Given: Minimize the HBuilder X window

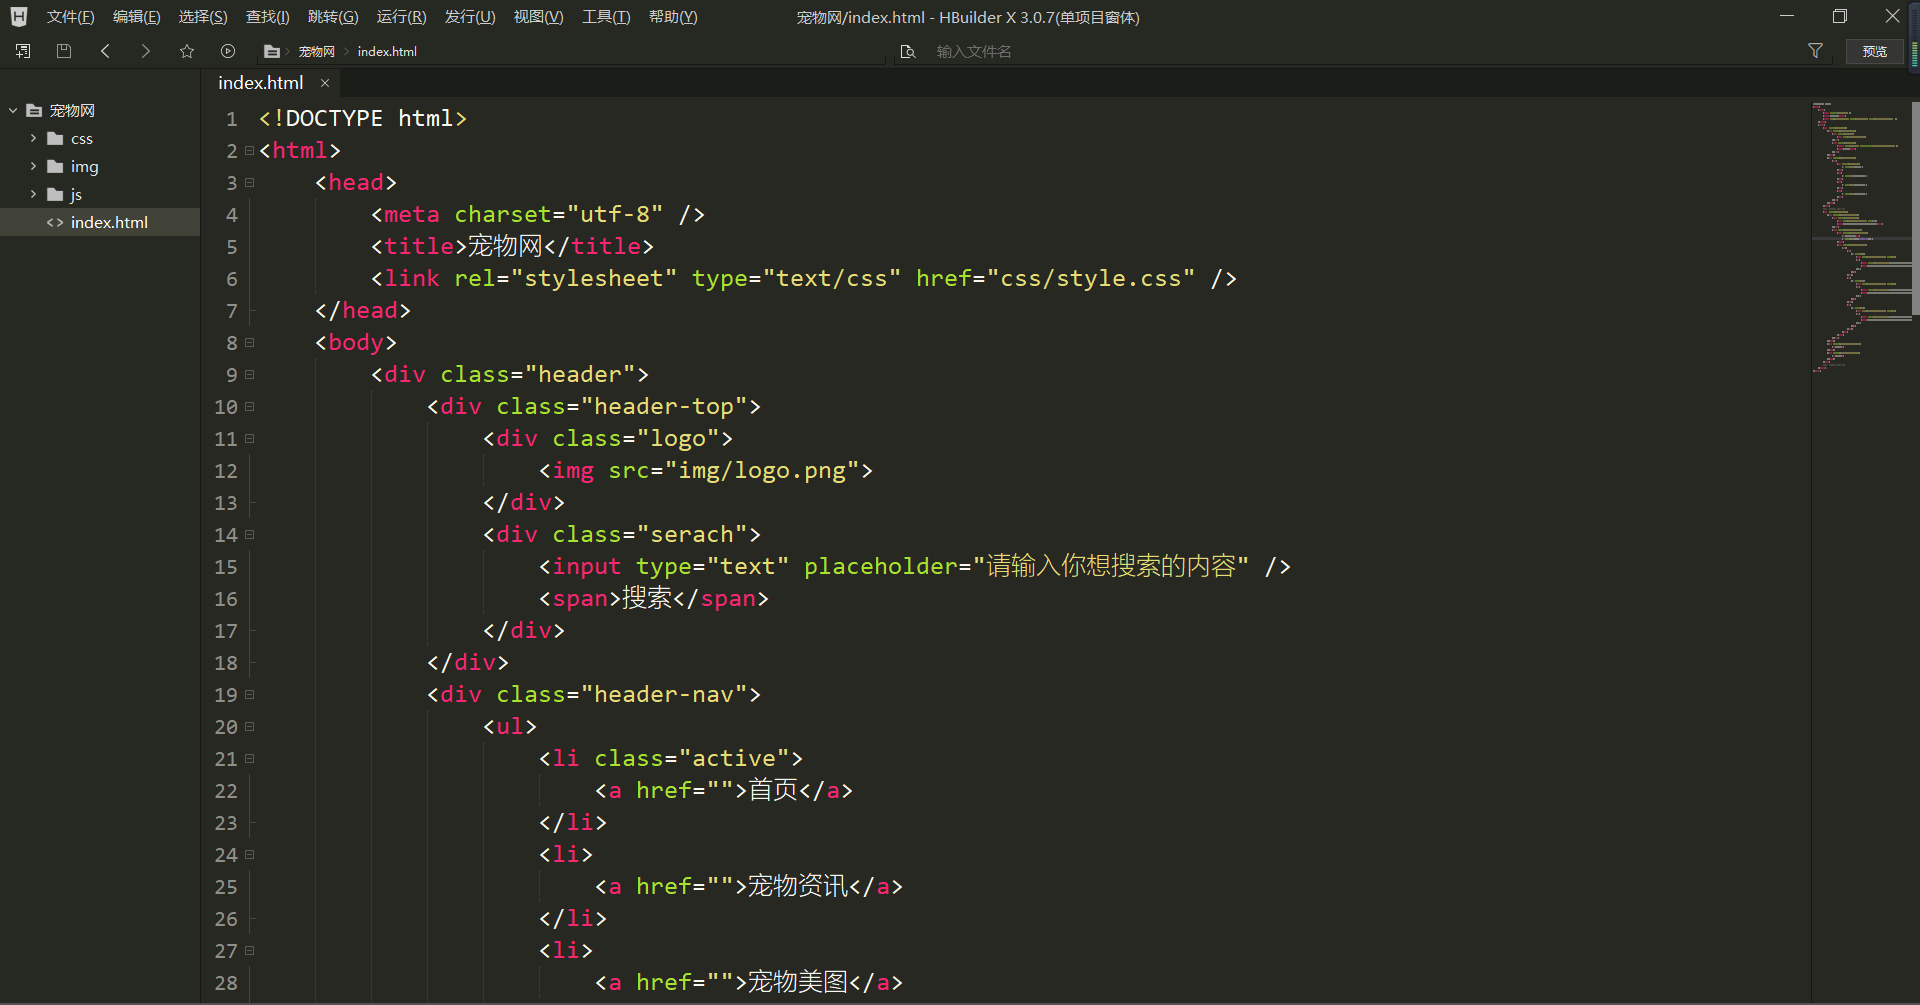Looking at the screenshot, I should [1787, 16].
